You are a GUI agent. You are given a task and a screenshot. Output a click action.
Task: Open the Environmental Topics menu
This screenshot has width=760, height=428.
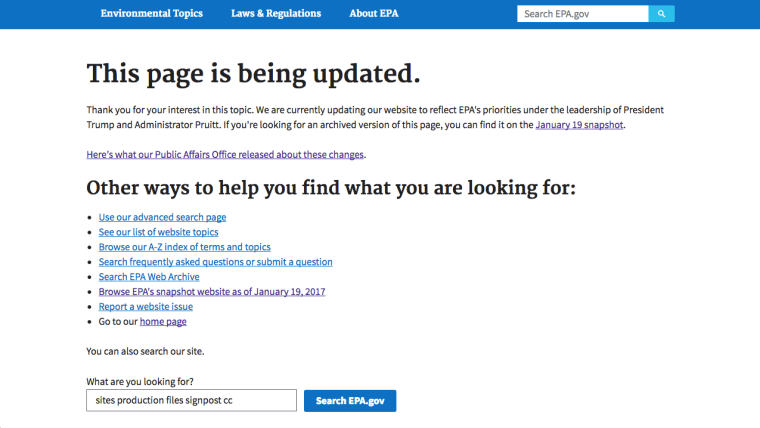pyautogui.click(x=152, y=14)
